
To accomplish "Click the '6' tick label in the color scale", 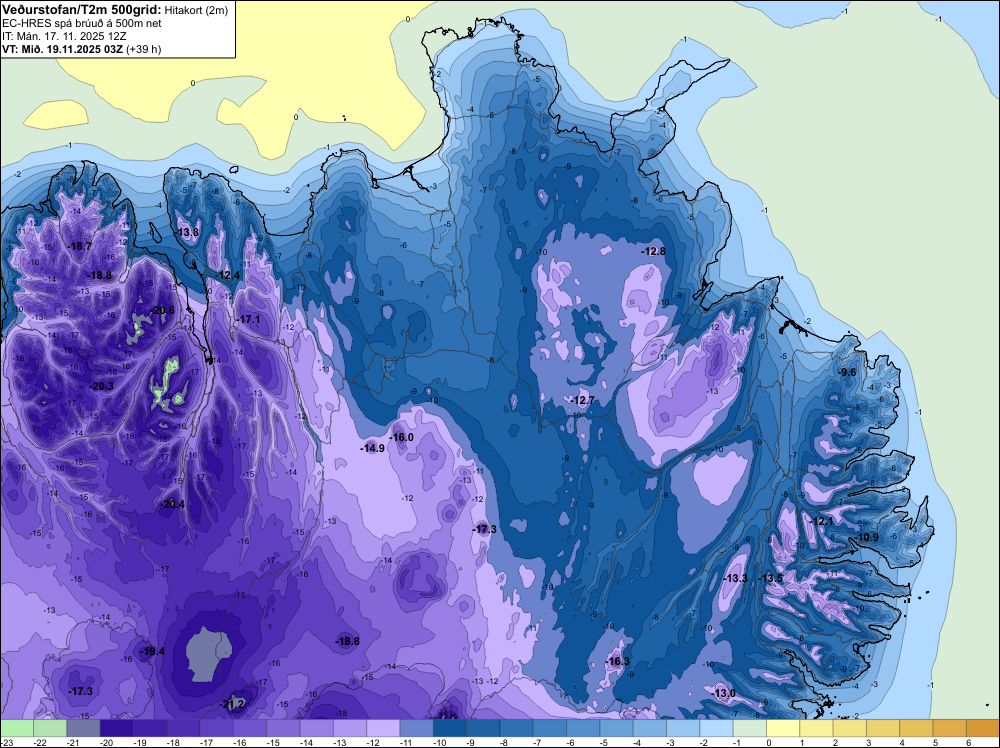I will click(x=968, y=742).
